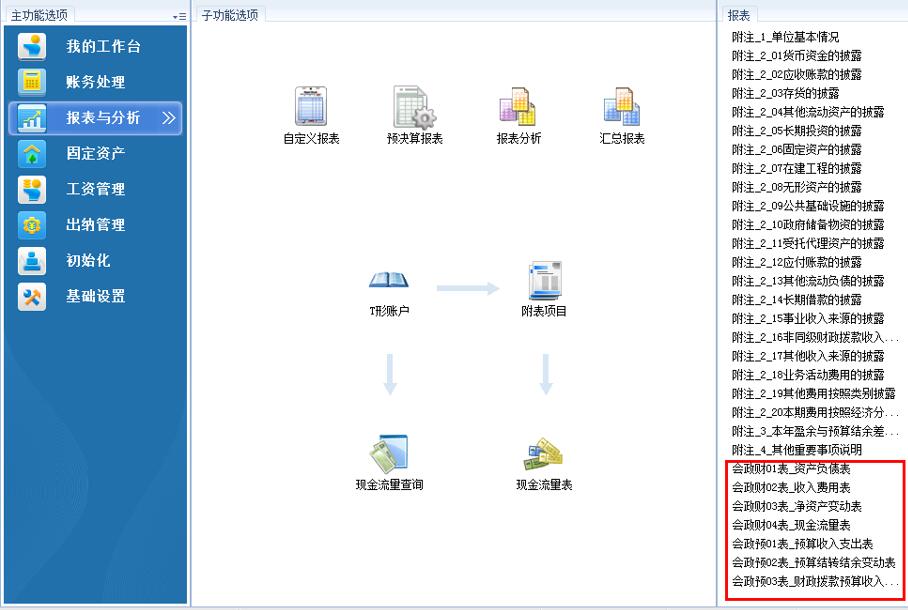The image size is (908, 610).
Task: Choose 账务处理 in the main menu
Action: coord(96,82)
